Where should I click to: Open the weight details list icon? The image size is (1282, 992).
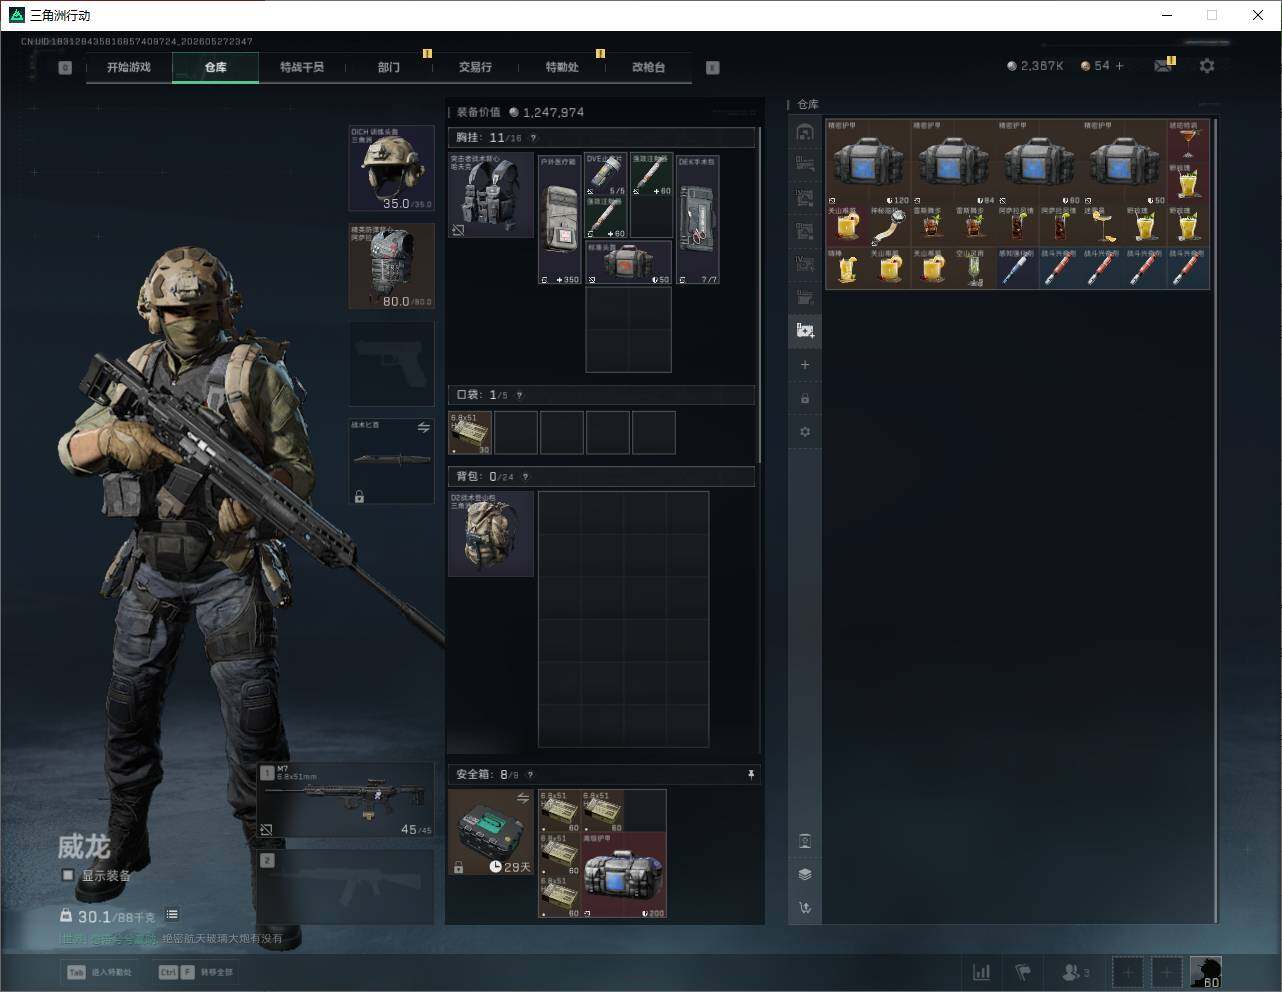172,914
